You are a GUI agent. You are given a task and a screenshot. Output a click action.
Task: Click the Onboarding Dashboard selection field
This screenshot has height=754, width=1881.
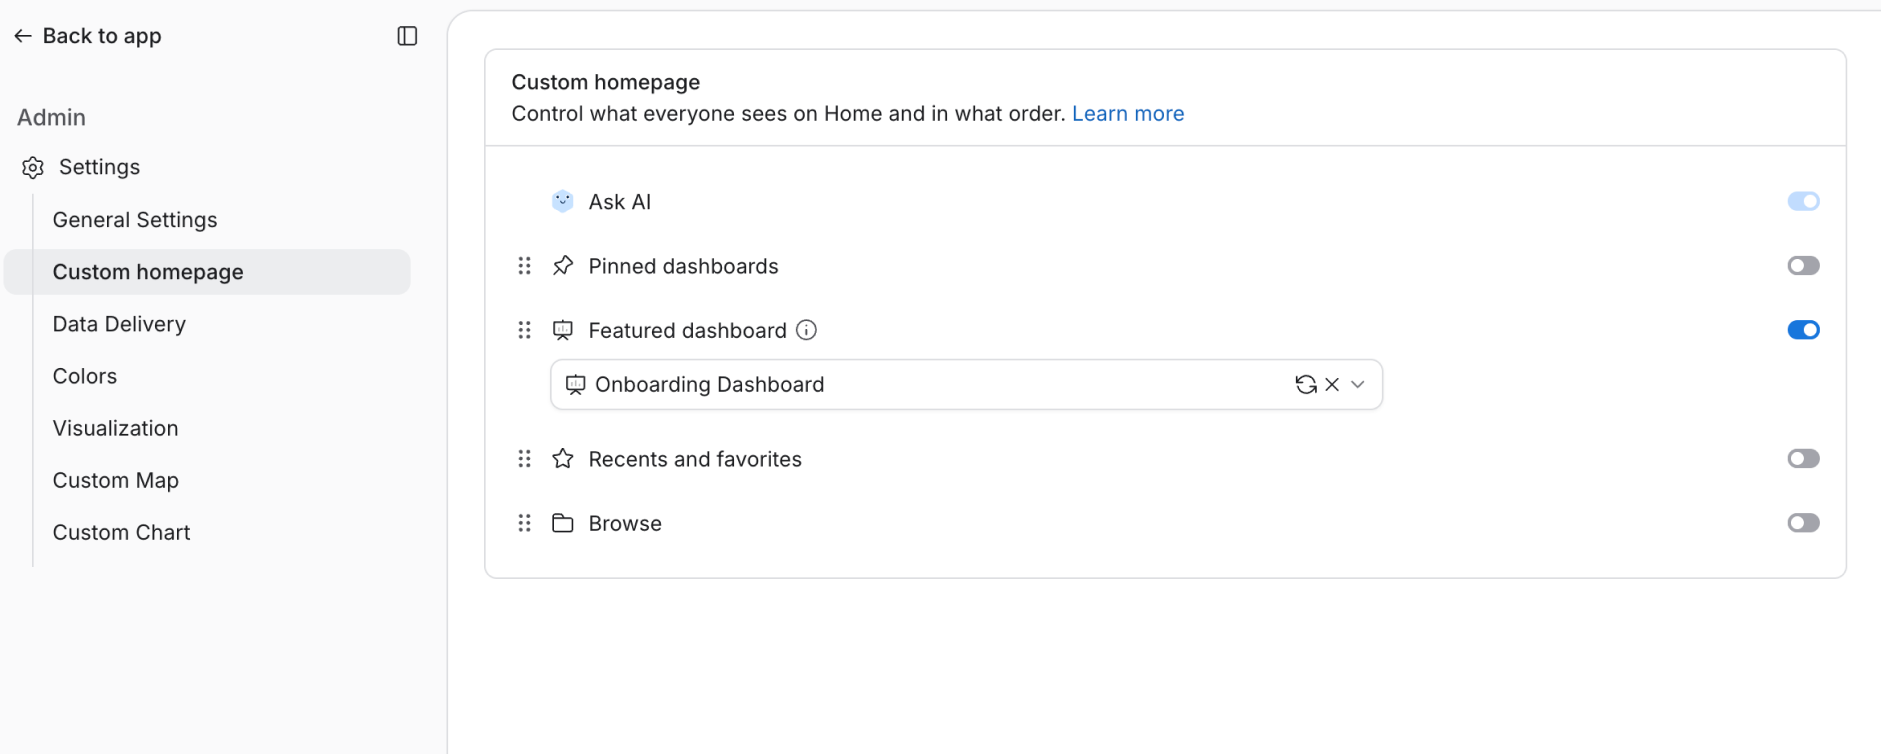pos(966,385)
